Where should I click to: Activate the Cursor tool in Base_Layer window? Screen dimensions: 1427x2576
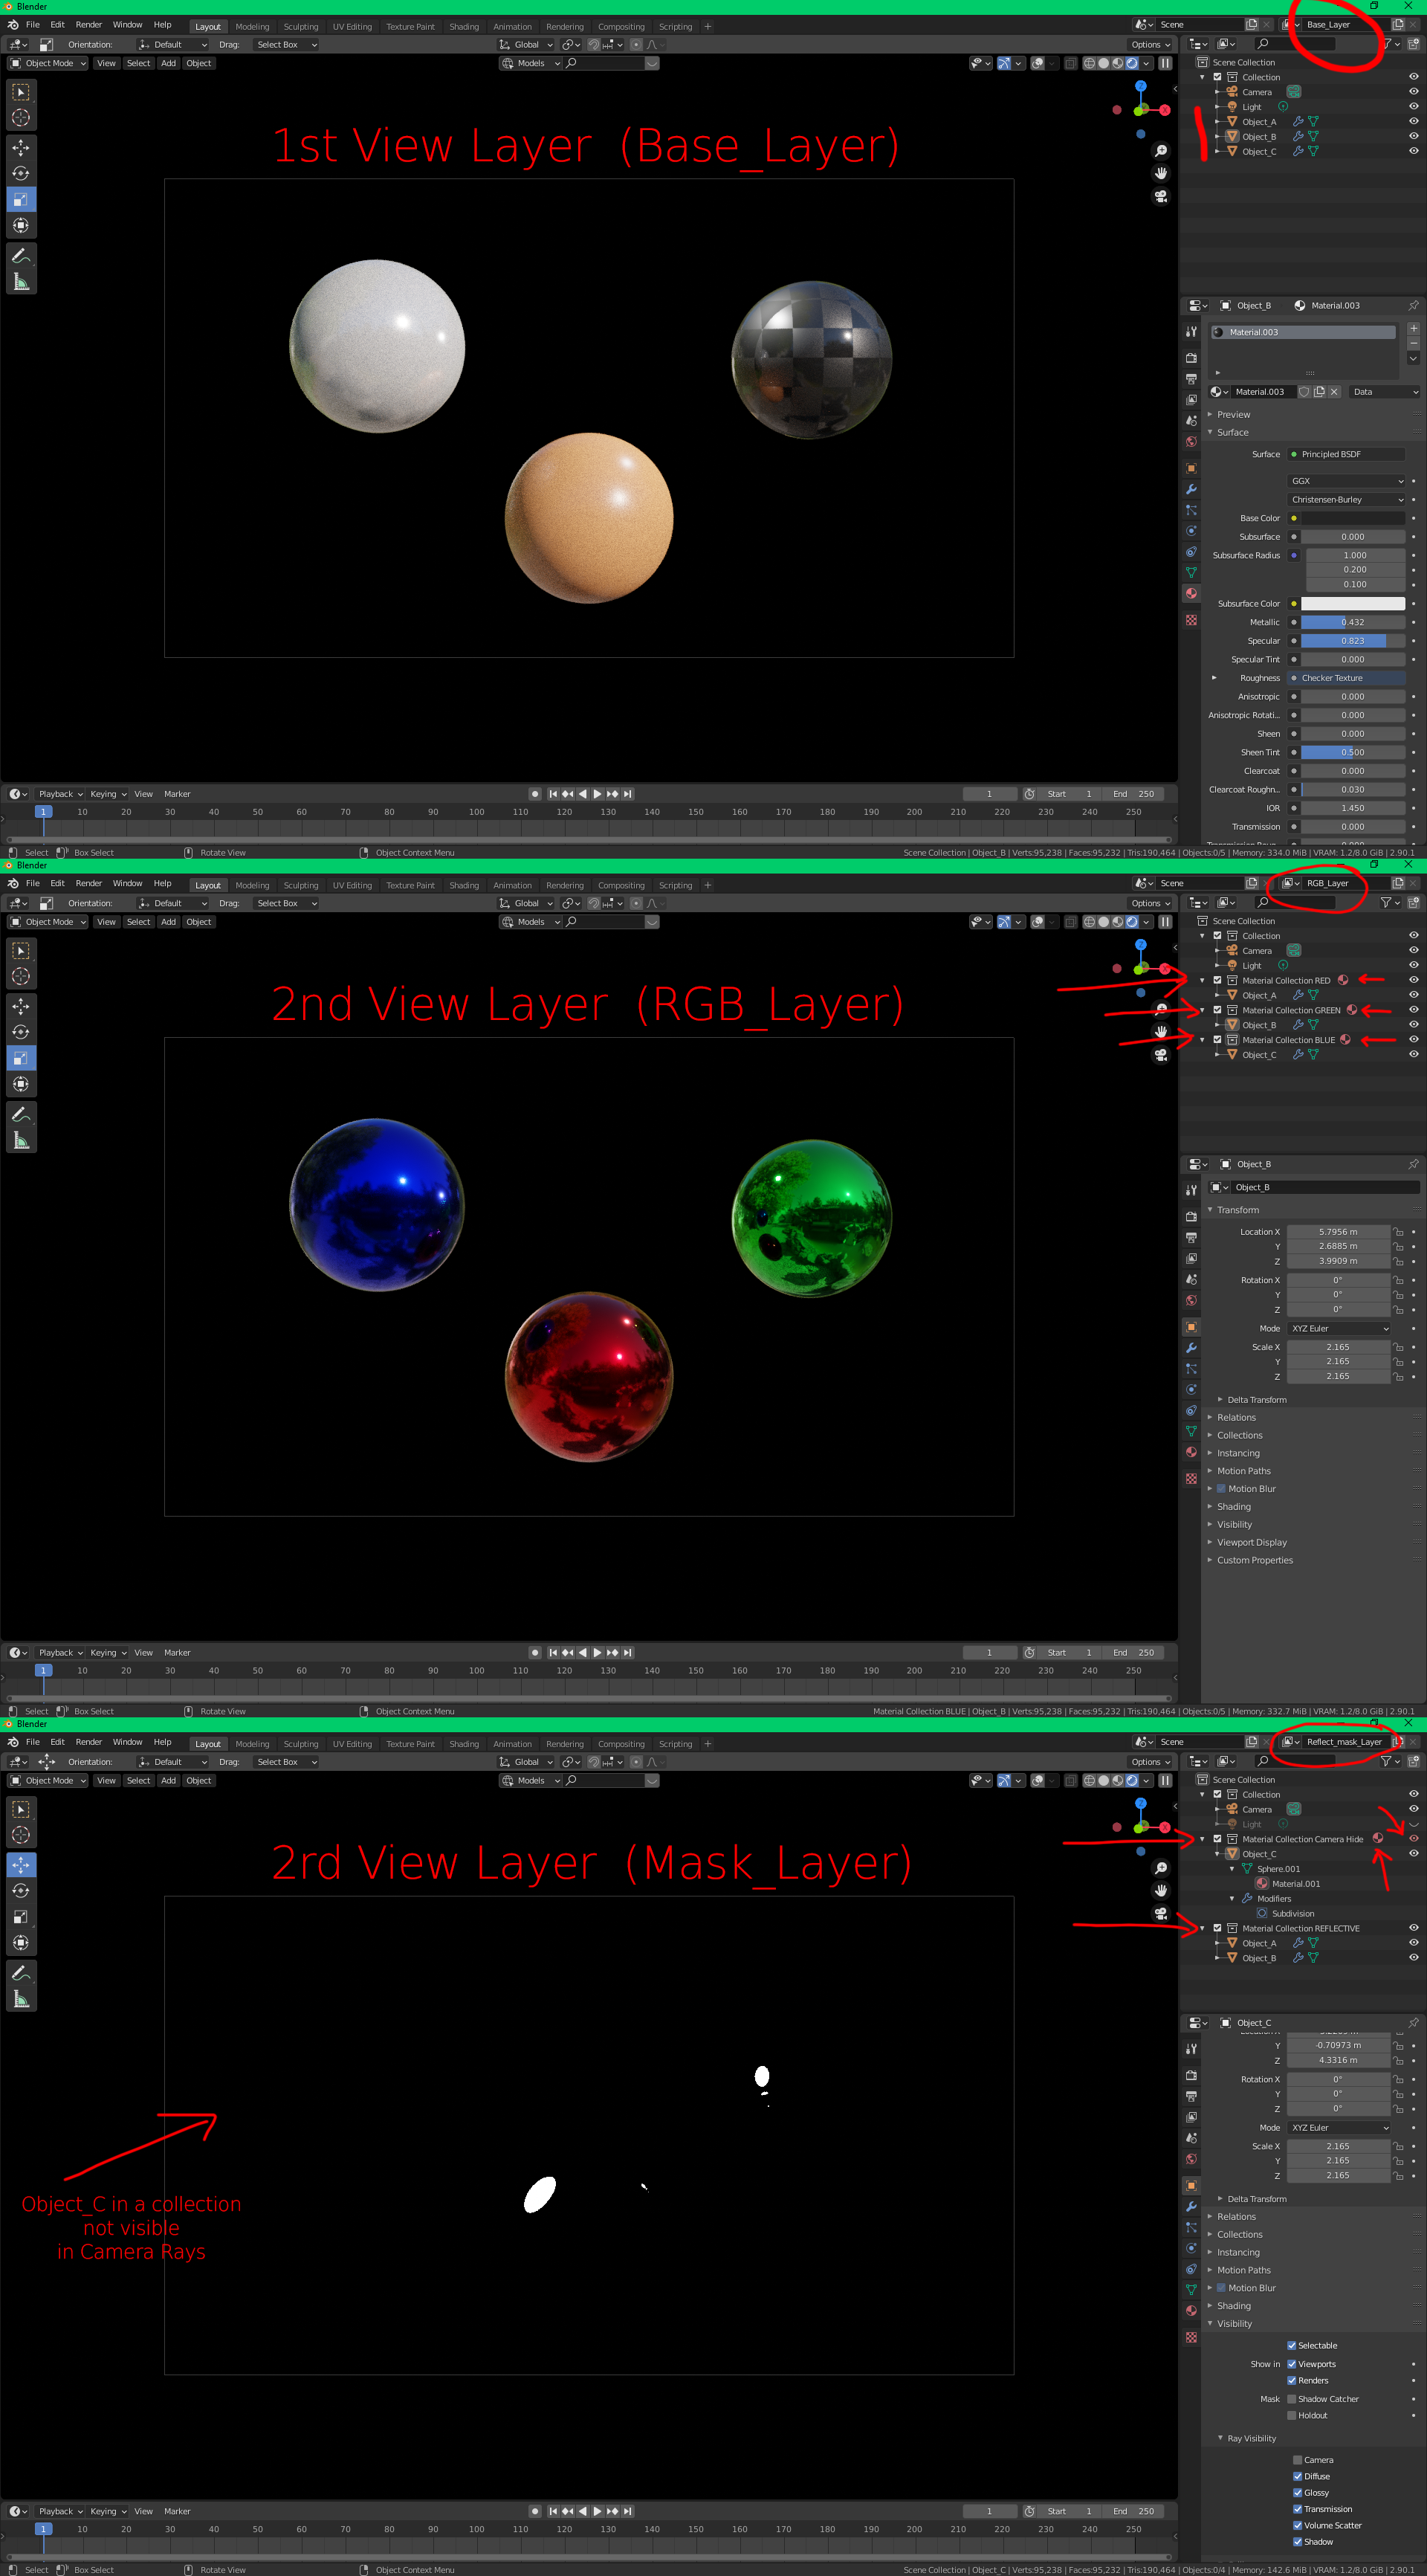tap(21, 118)
